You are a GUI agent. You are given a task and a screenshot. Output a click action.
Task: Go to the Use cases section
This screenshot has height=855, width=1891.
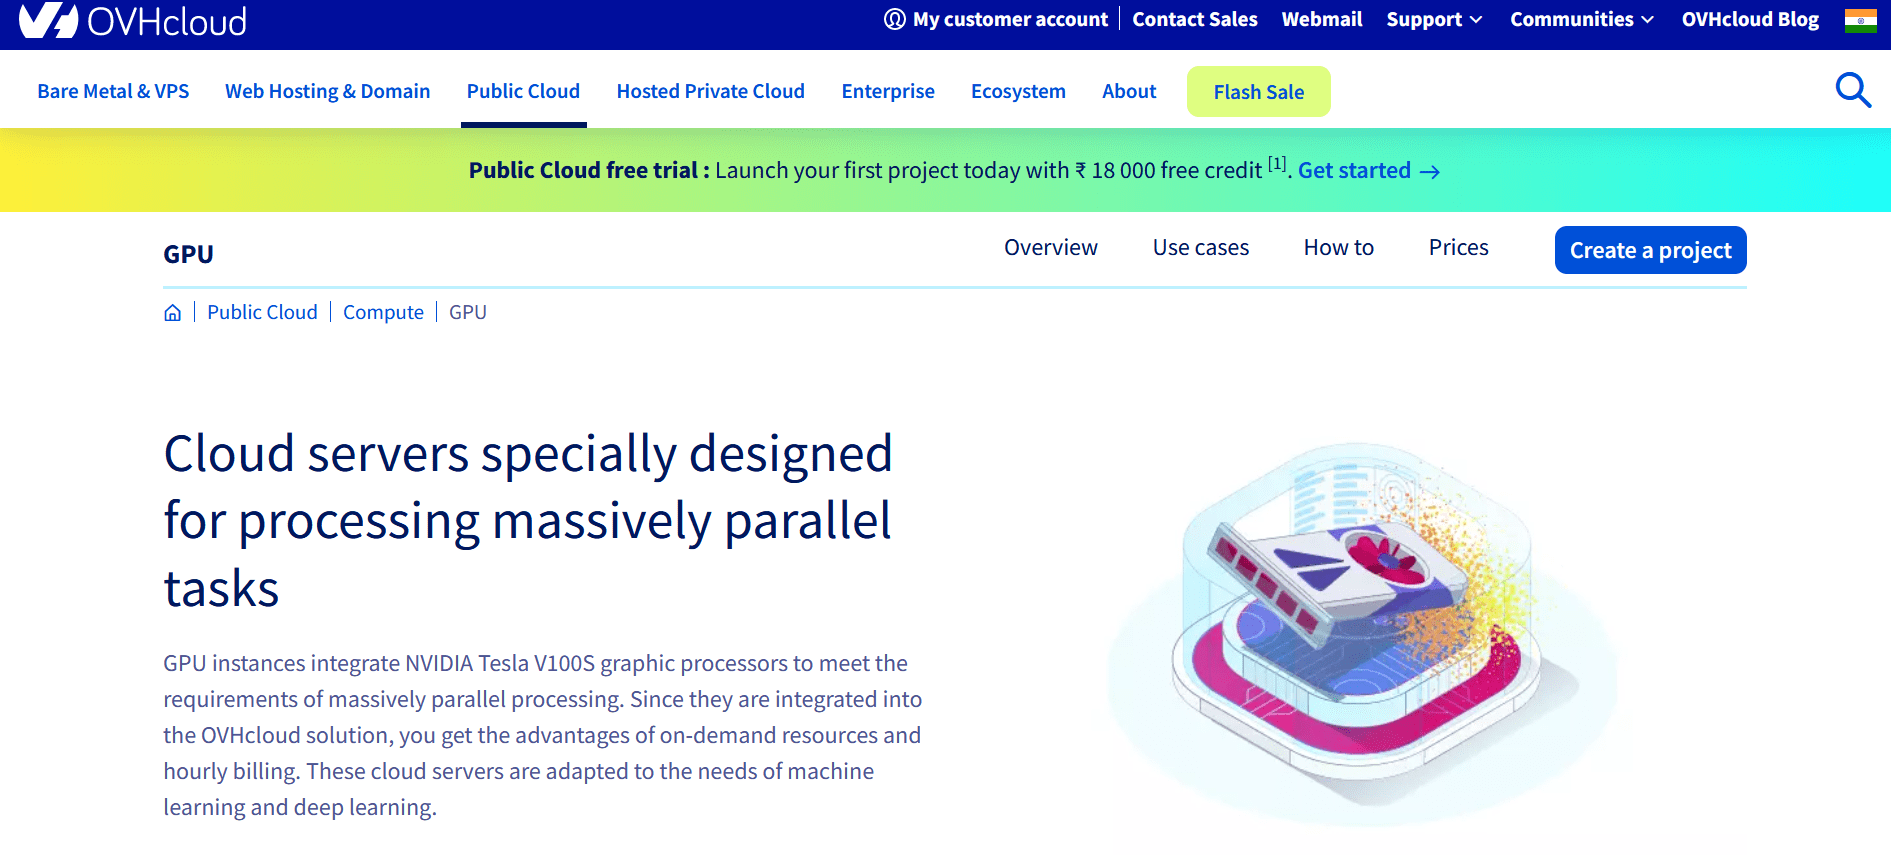coord(1200,248)
